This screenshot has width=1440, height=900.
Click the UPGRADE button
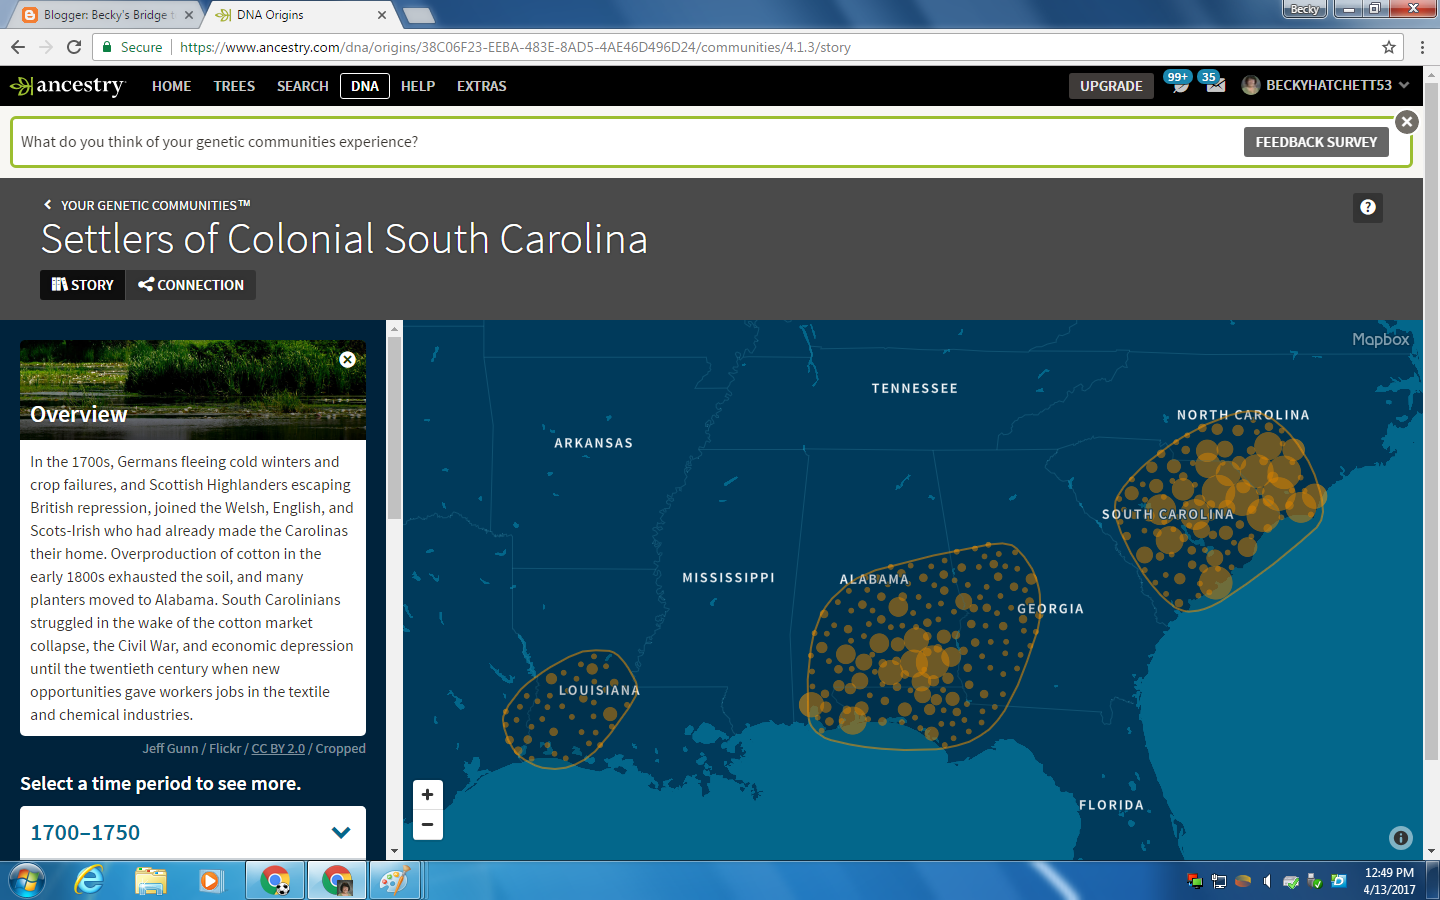(x=1111, y=86)
